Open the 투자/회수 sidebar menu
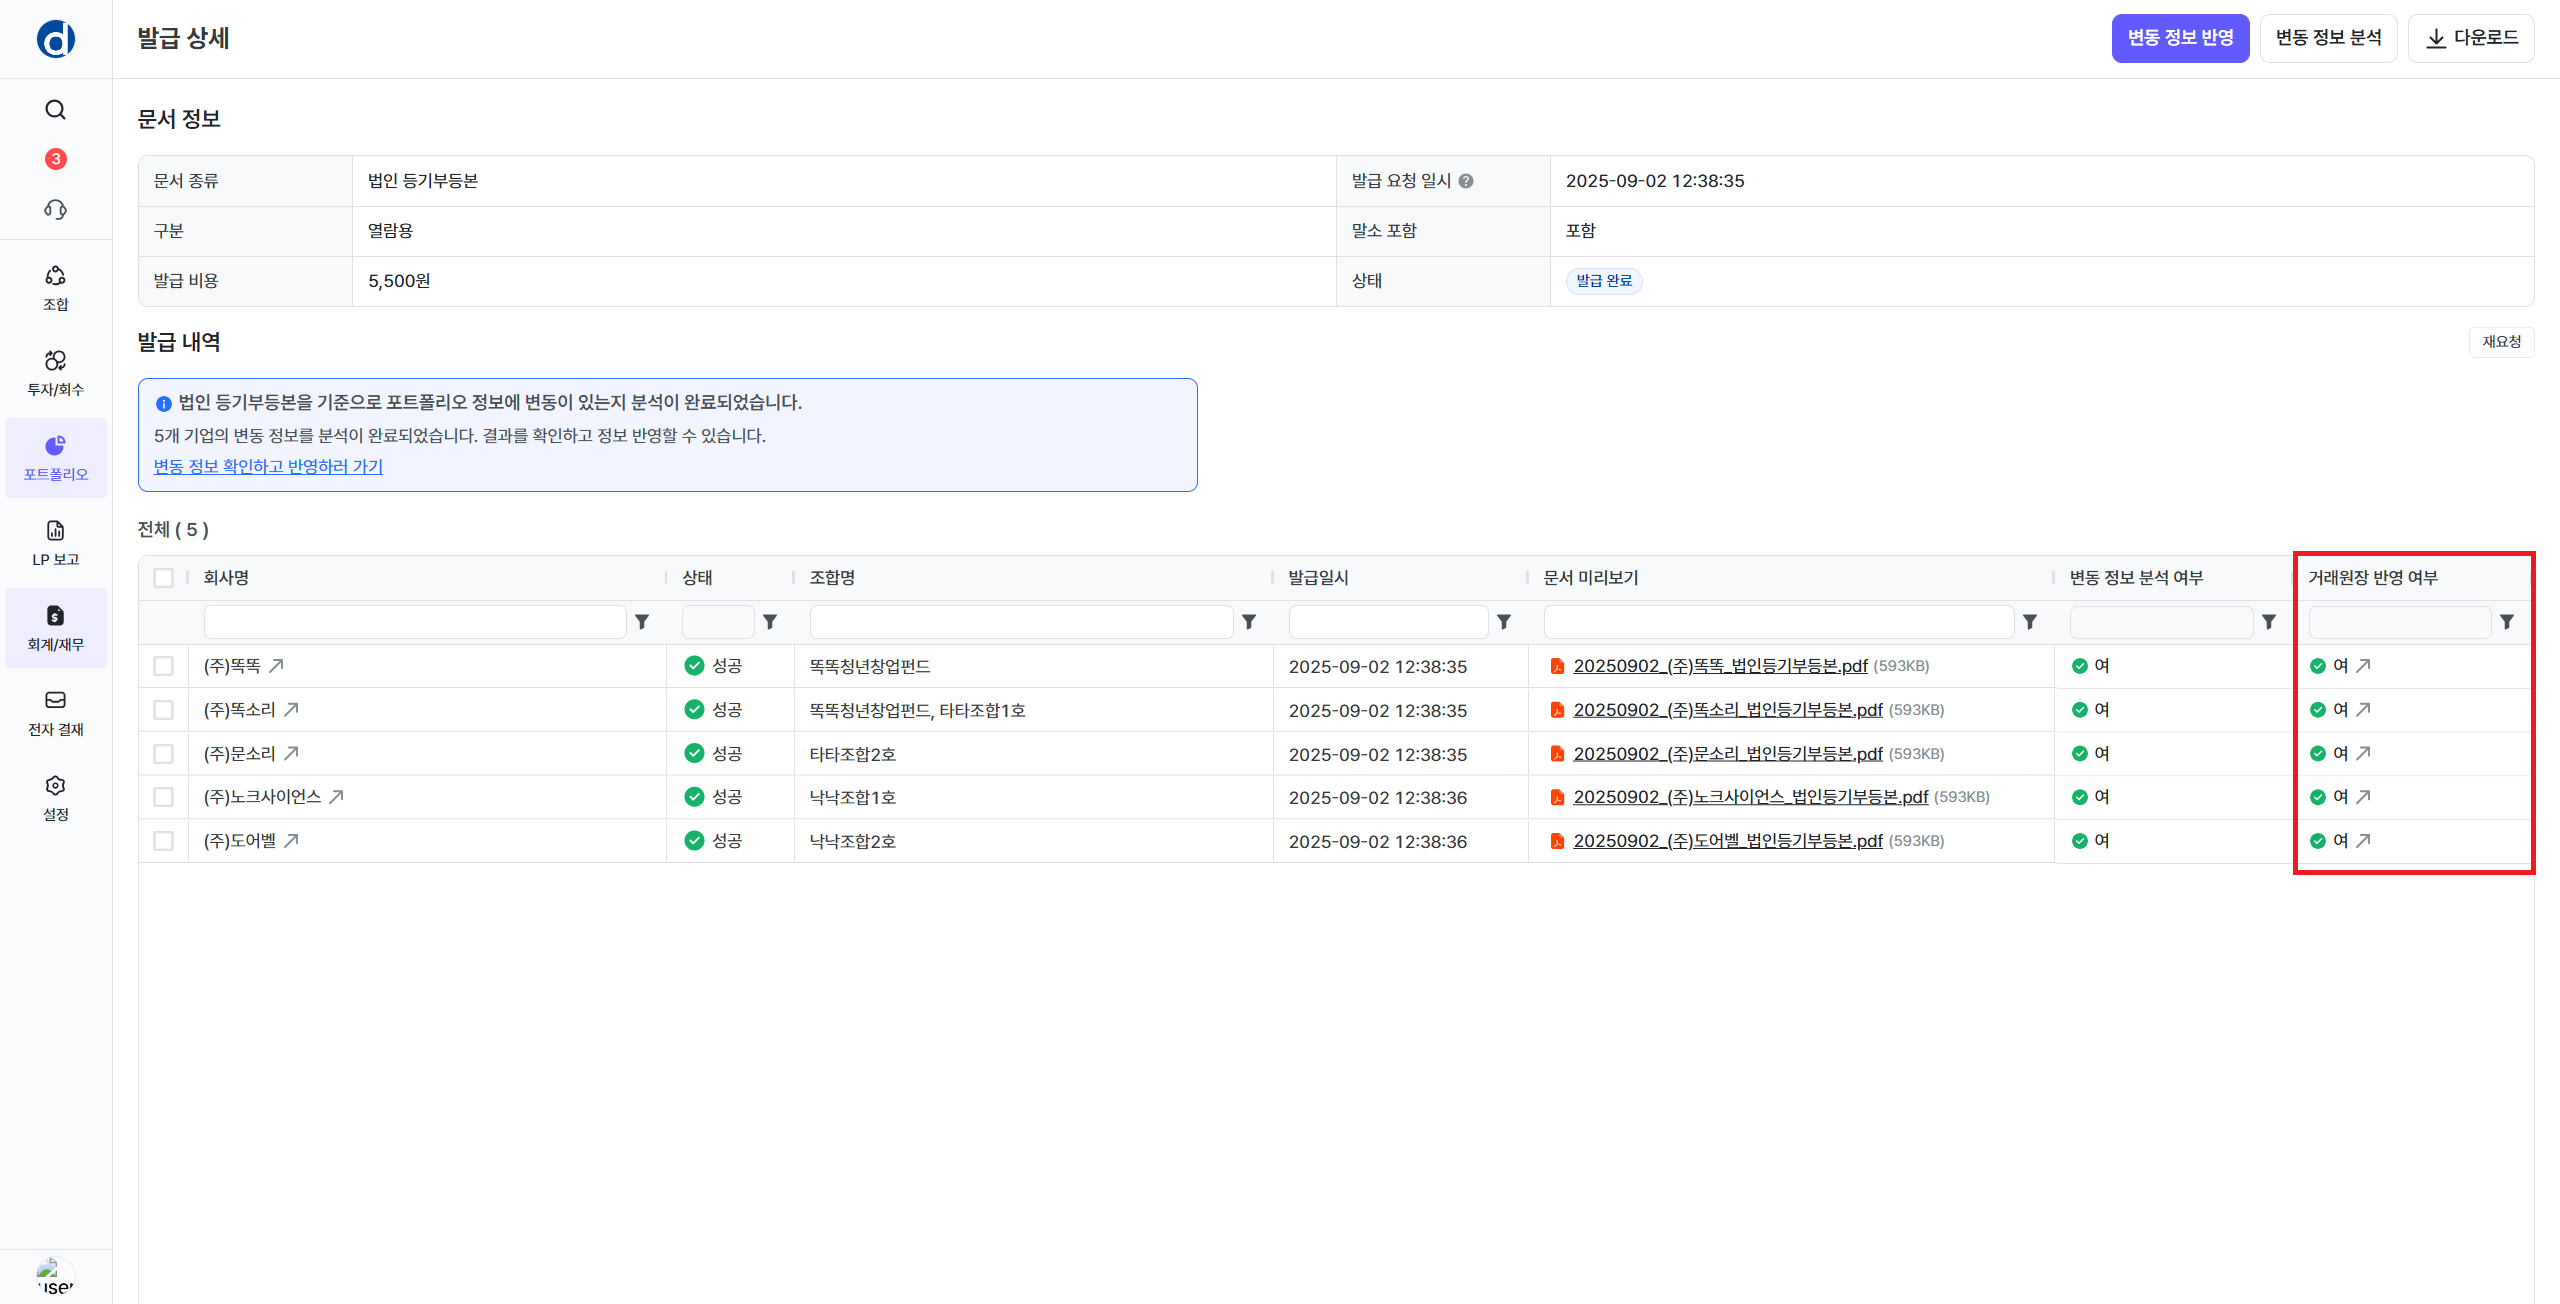The image size is (2560, 1304). (x=55, y=372)
